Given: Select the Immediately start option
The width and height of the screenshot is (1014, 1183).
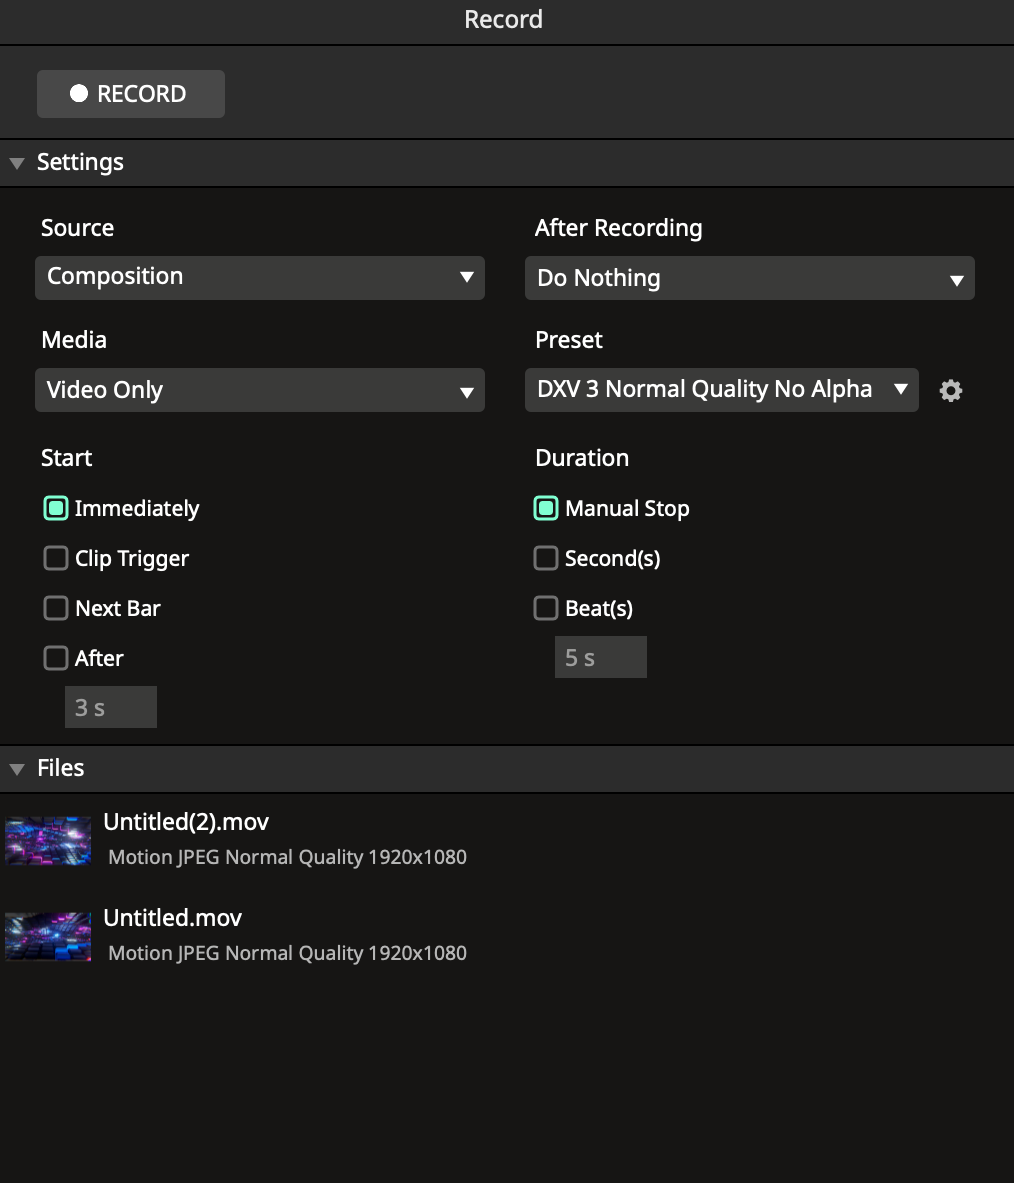Looking at the screenshot, I should click(x=56, y=508).
